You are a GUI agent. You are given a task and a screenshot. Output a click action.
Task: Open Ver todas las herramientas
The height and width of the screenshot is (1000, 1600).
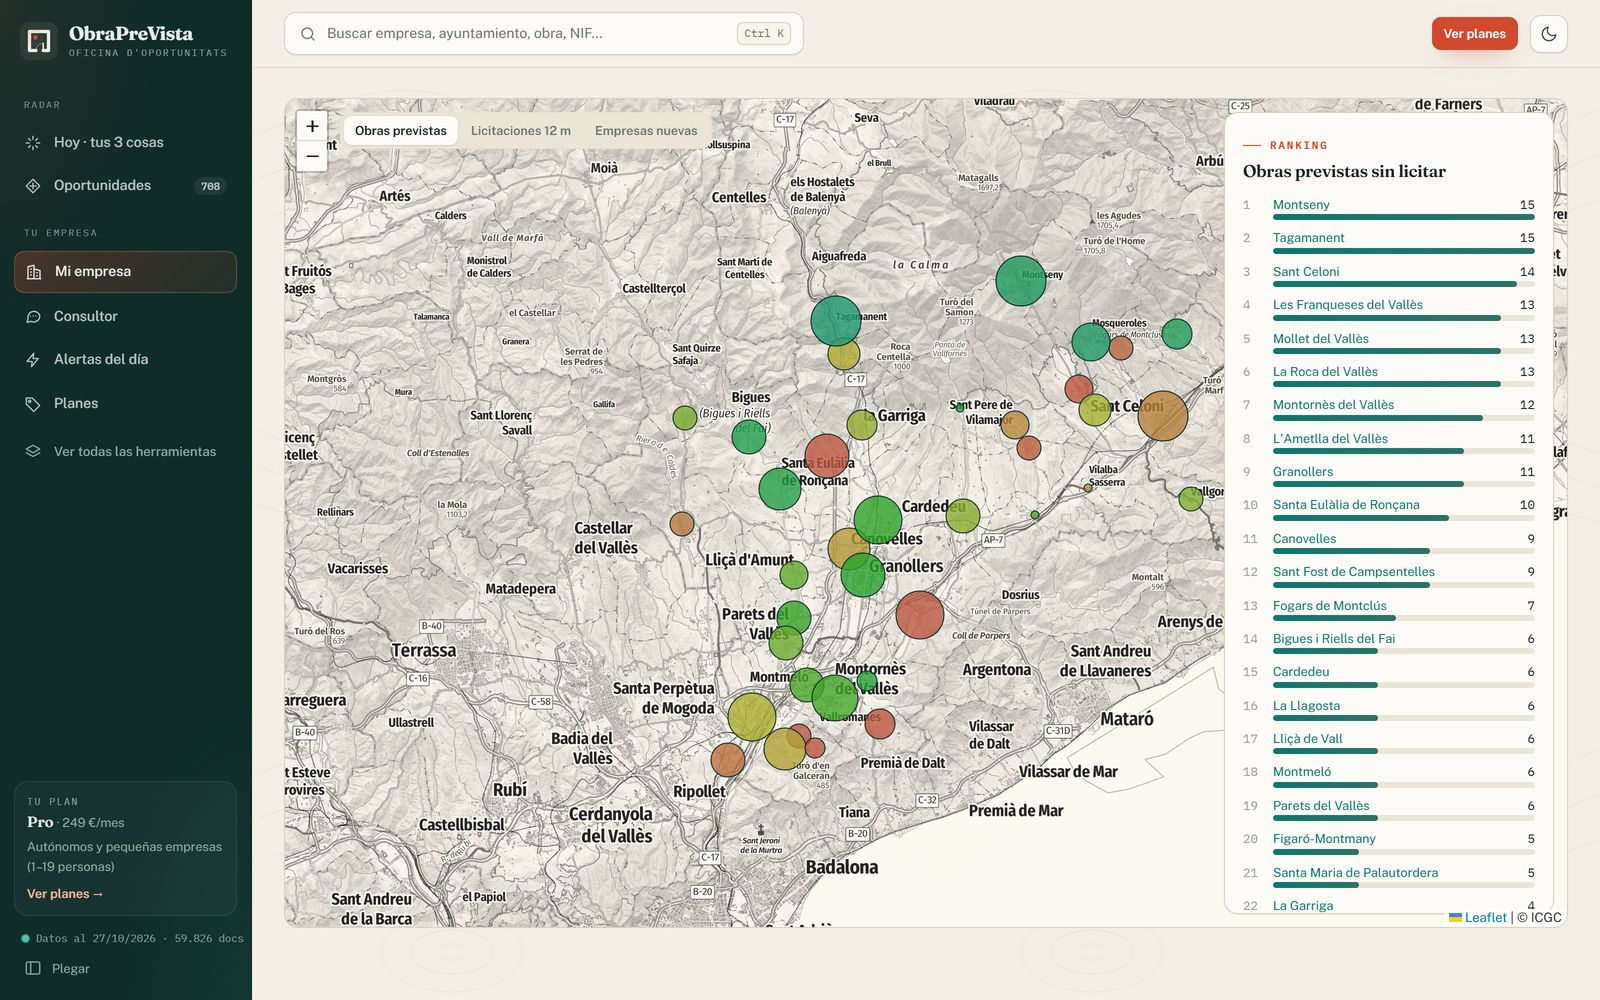point(125,451)
